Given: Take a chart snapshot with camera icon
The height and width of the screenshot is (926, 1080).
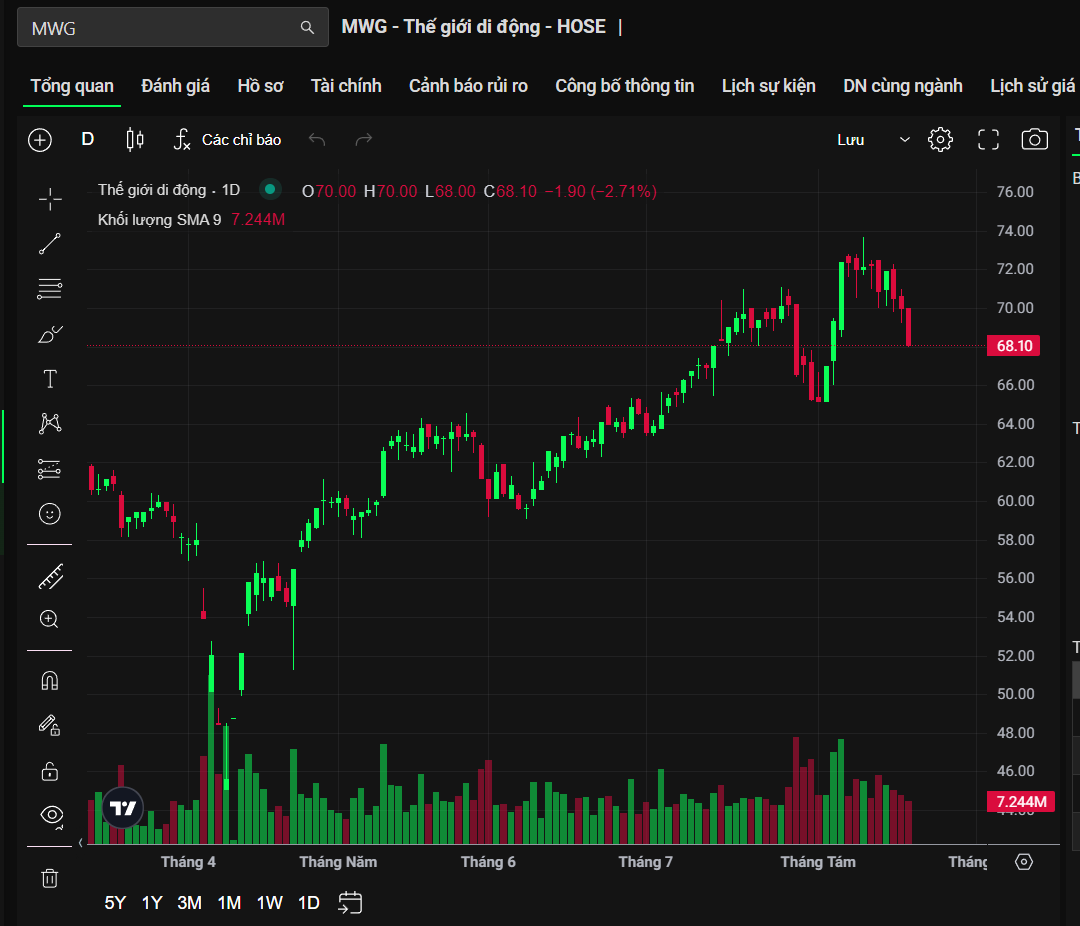Looking at the screenshot, I should coord(1035,140).
